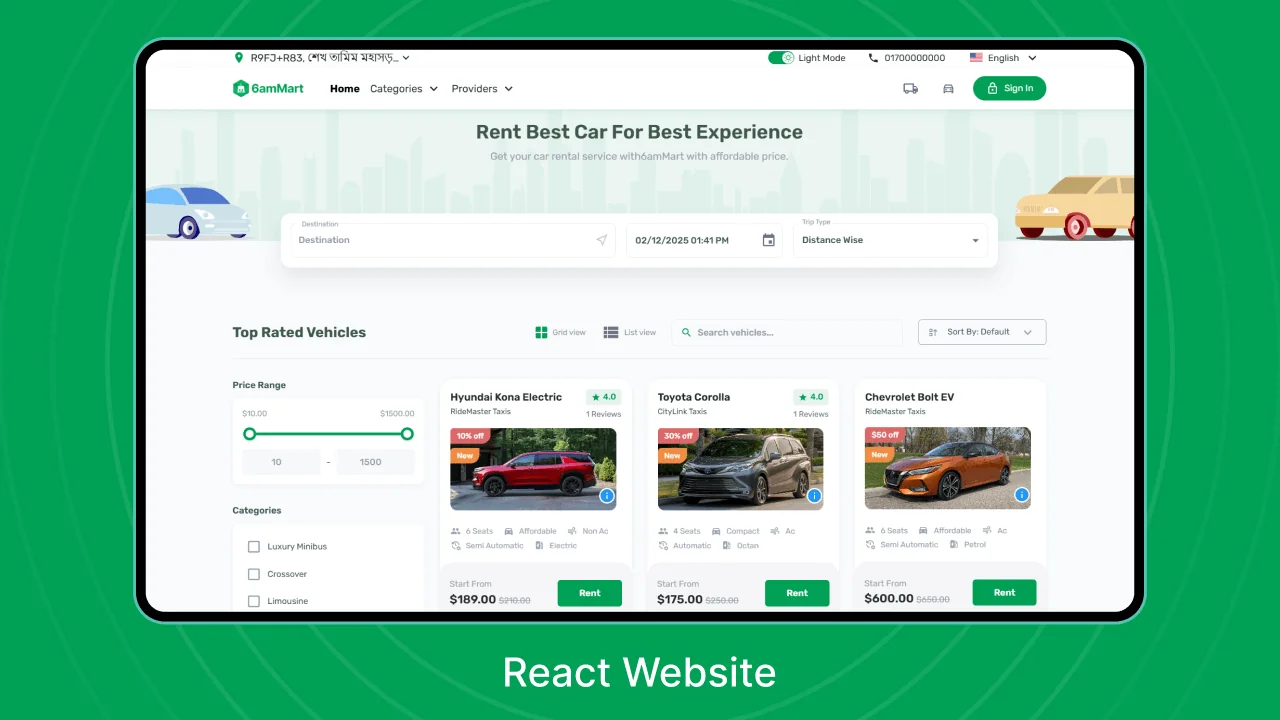Expand the Trip Type Distance Wise dropdown
Screen dimensions: 1280x720
(889, 240)
